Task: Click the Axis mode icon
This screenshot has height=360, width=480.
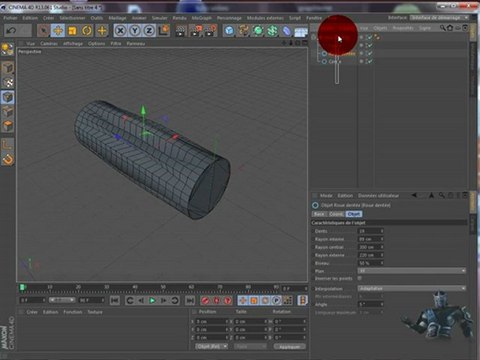Action: click(x=8, y=145)
